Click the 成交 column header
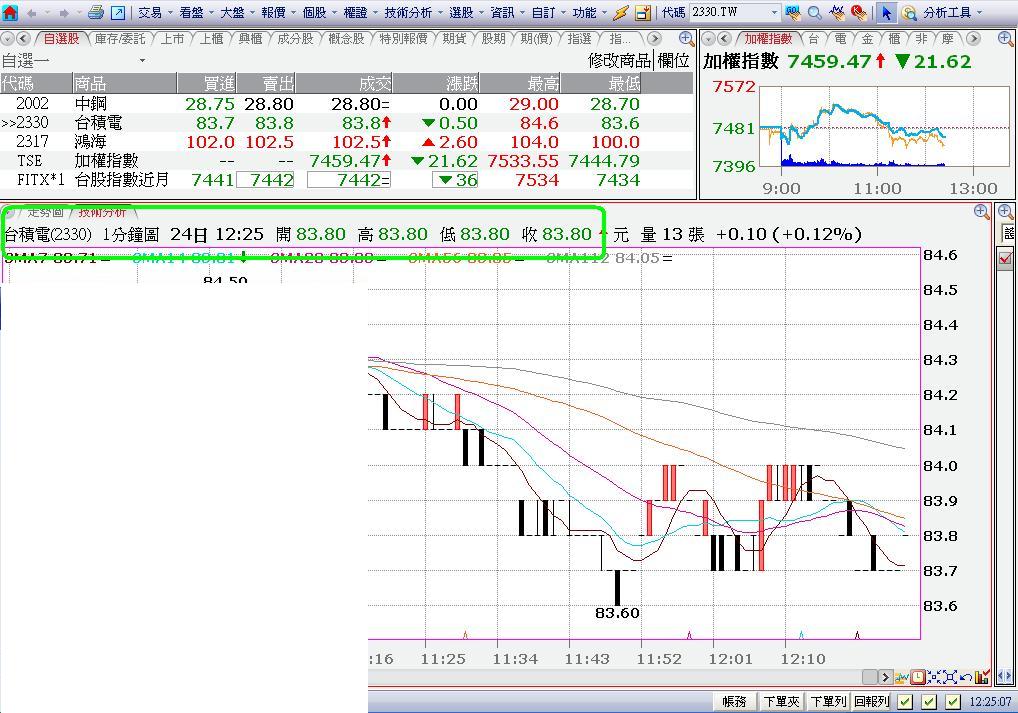This screenshot has width=1018, height=713. (344, 83)
